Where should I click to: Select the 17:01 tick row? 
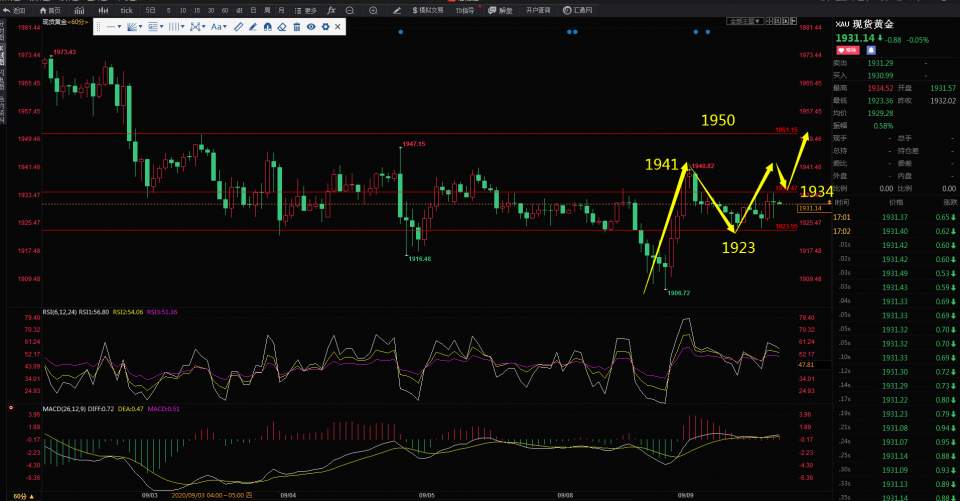pyautogui.click(x=896, y=217)
